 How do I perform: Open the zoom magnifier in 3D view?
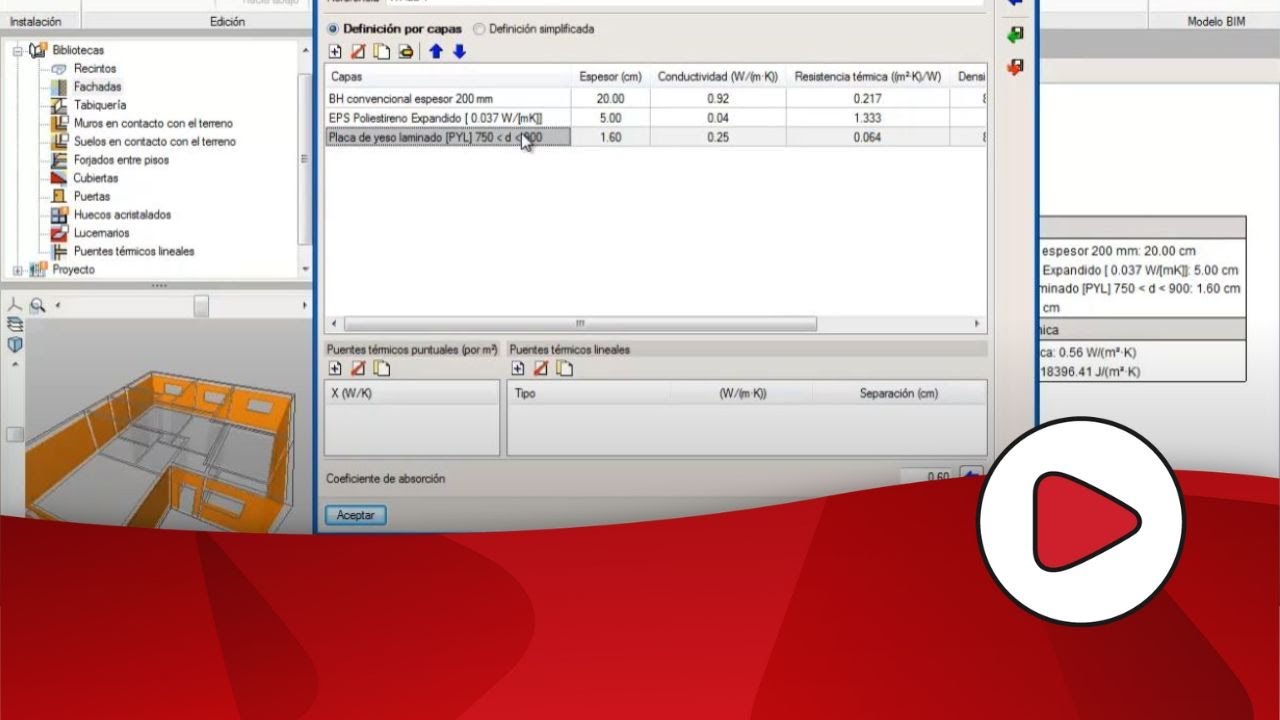[38, 306]
